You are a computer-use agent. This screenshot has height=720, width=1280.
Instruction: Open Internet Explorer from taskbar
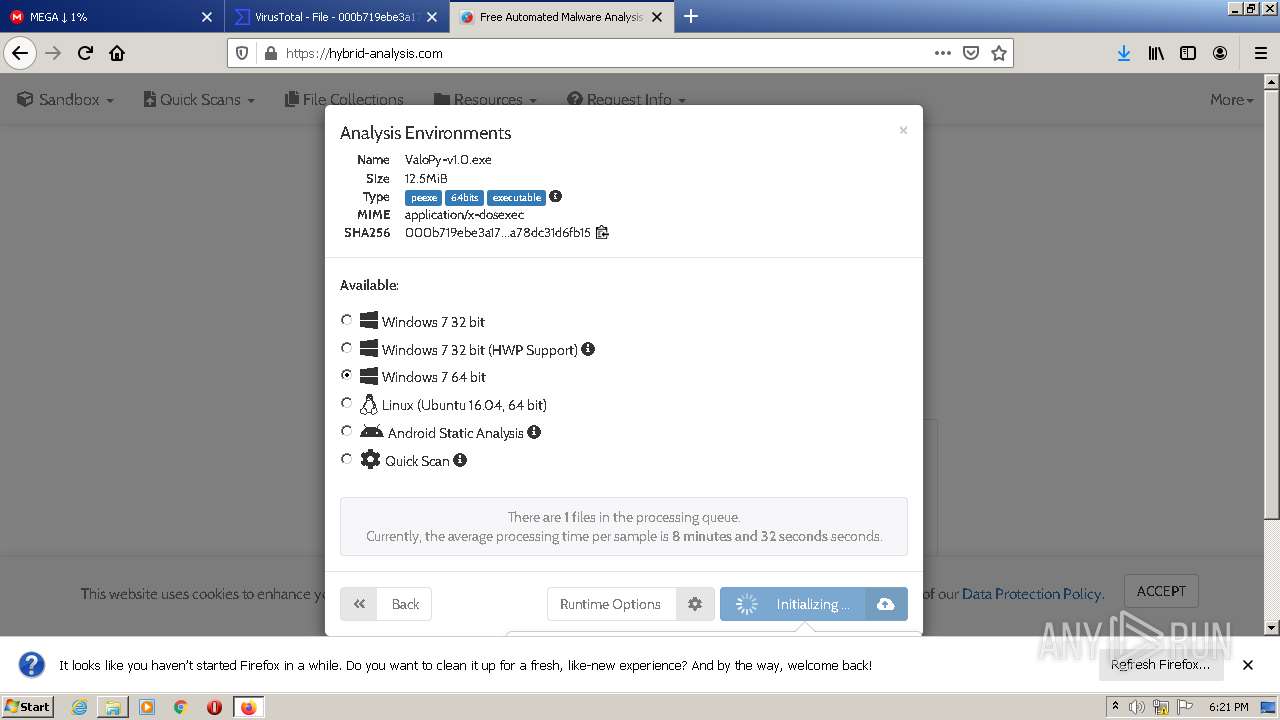pos(79,707)
